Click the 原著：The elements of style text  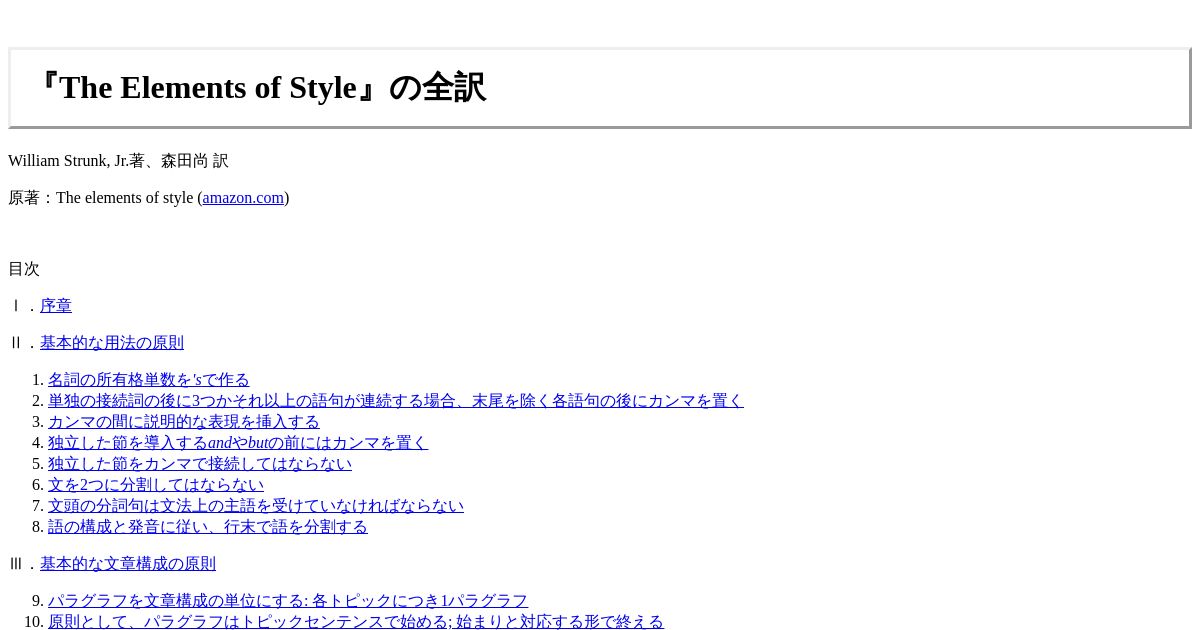click(x=101, y=198)
